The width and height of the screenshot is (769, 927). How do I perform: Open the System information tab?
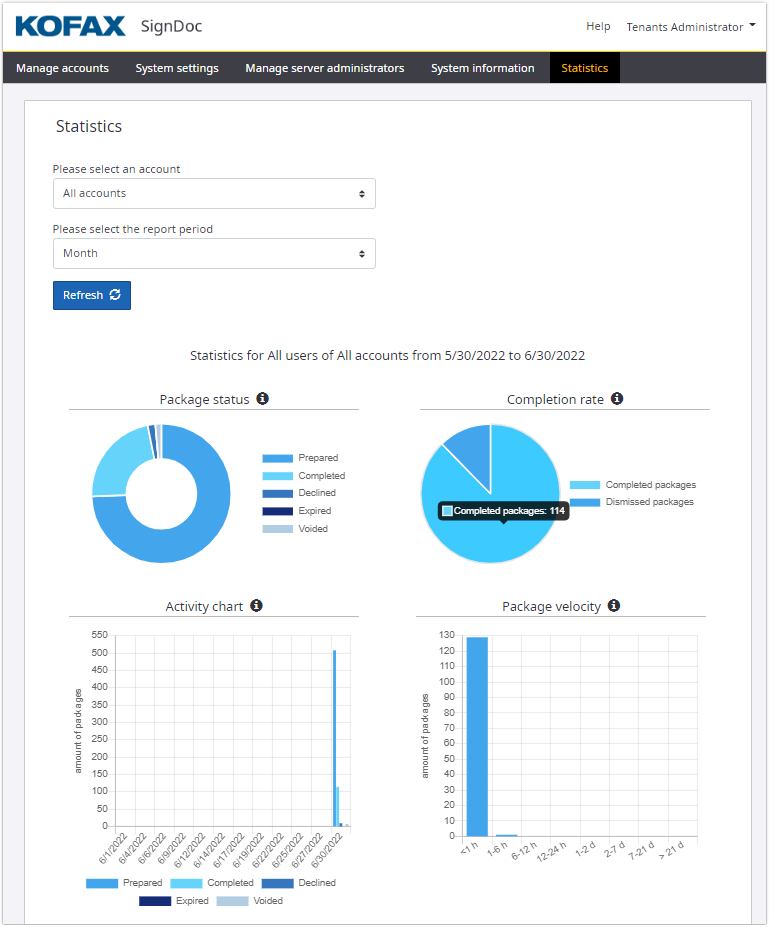tap(483, 68)
